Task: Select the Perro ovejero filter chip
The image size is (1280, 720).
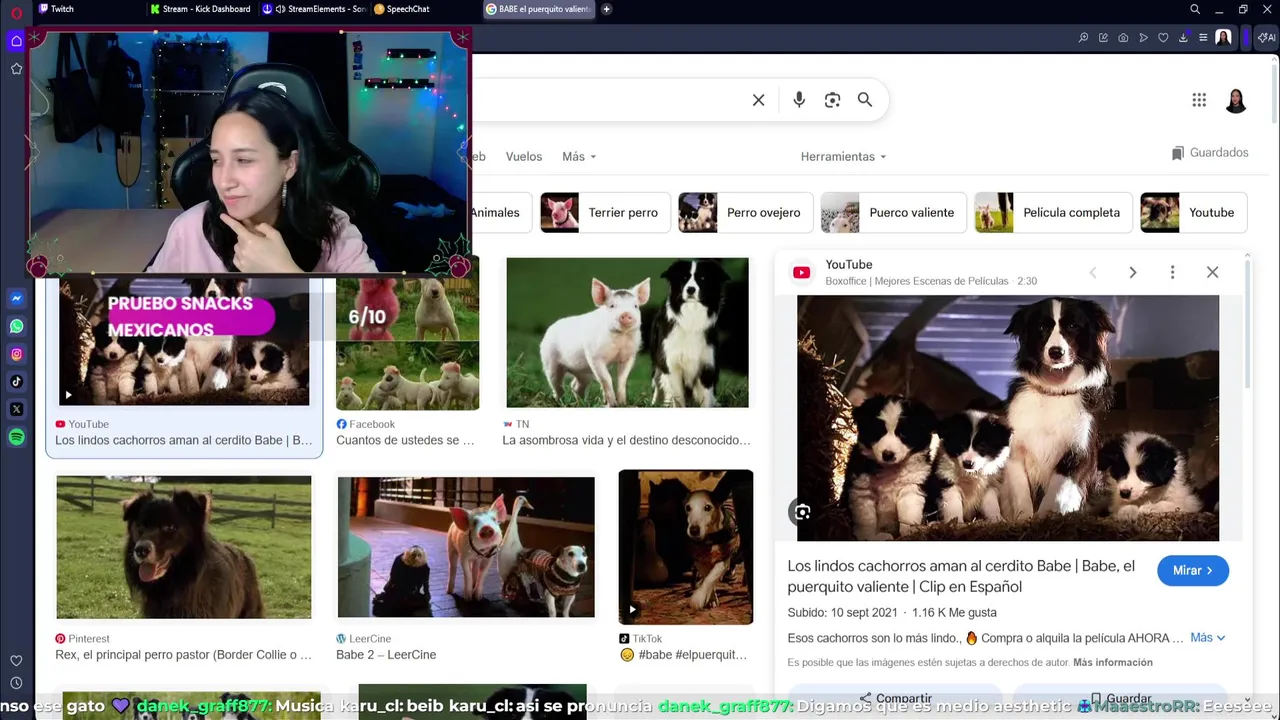Action: tap(745, 213)
